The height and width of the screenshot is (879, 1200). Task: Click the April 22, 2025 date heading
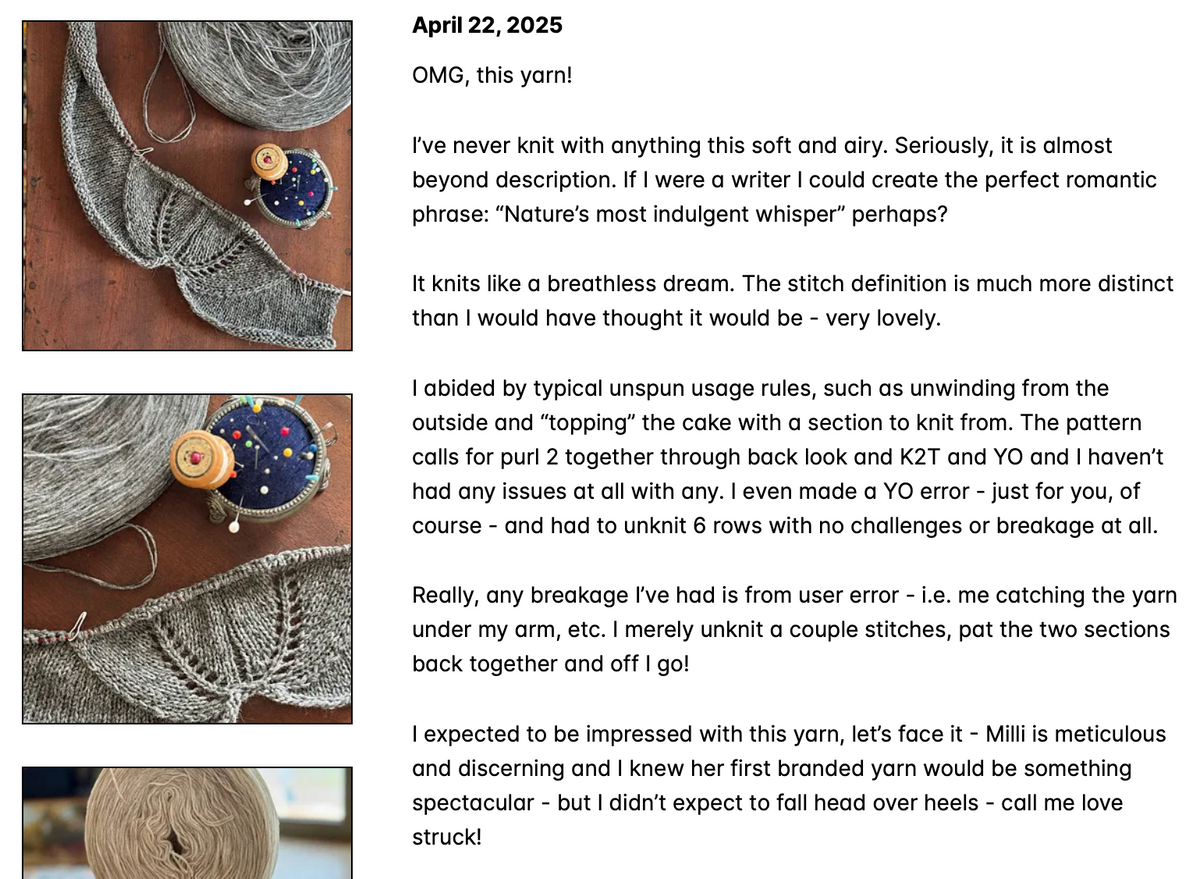tap(487, 26)
